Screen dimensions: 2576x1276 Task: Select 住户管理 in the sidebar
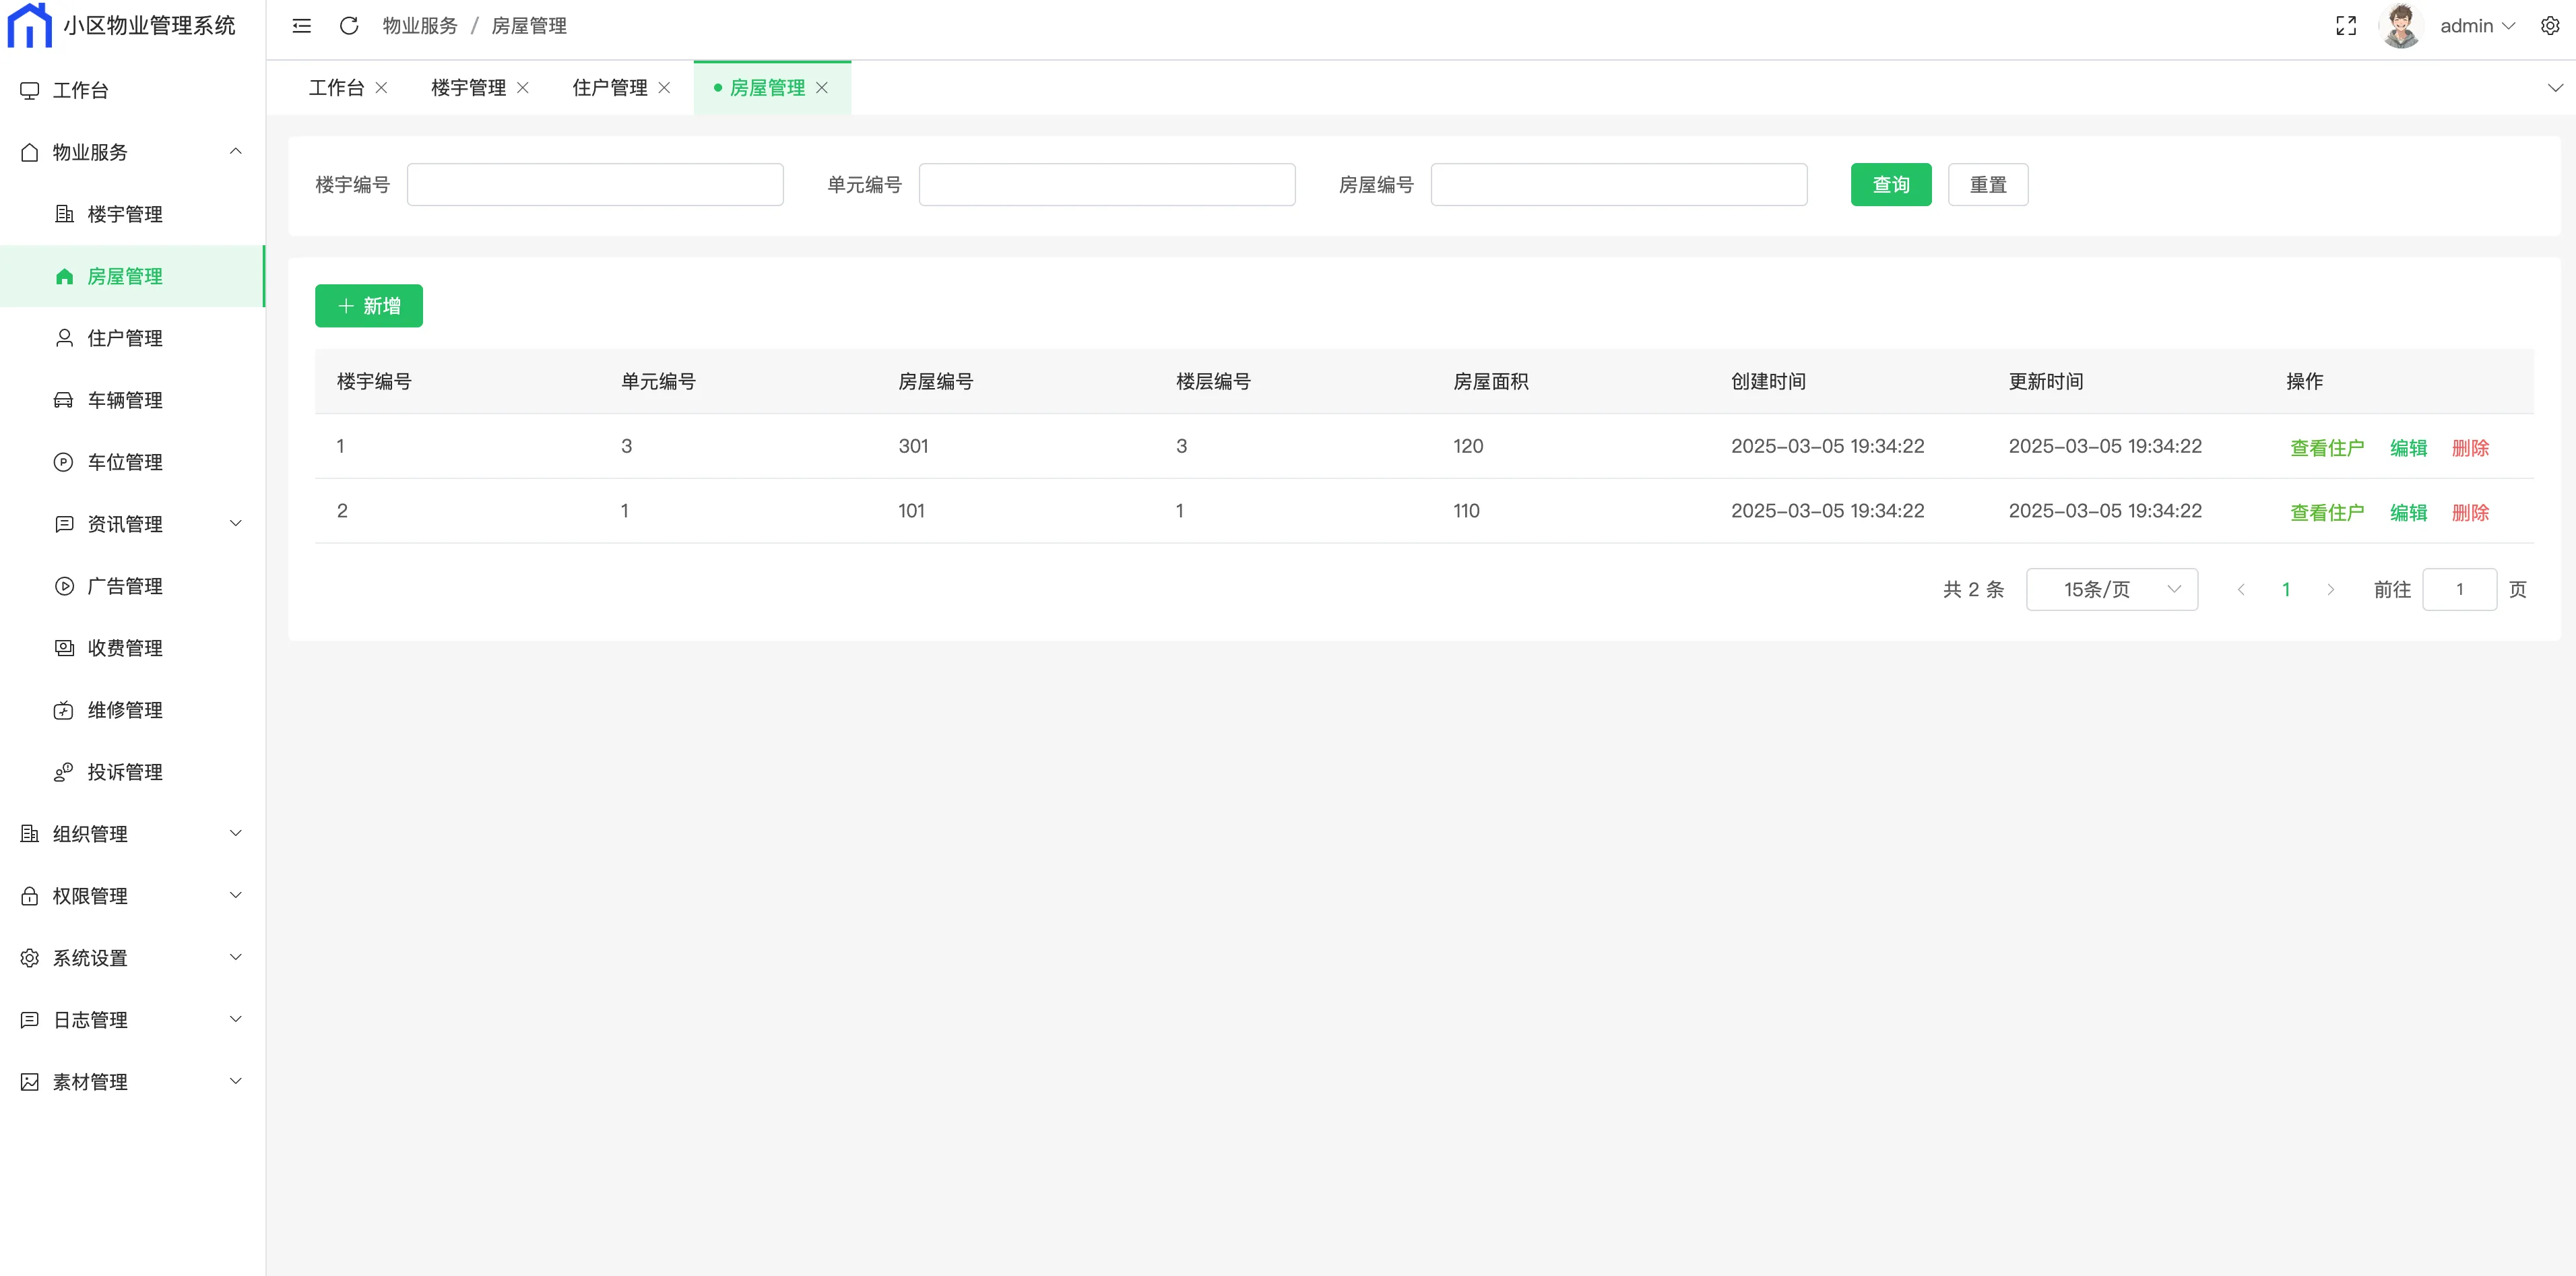(x=124, y=338)
